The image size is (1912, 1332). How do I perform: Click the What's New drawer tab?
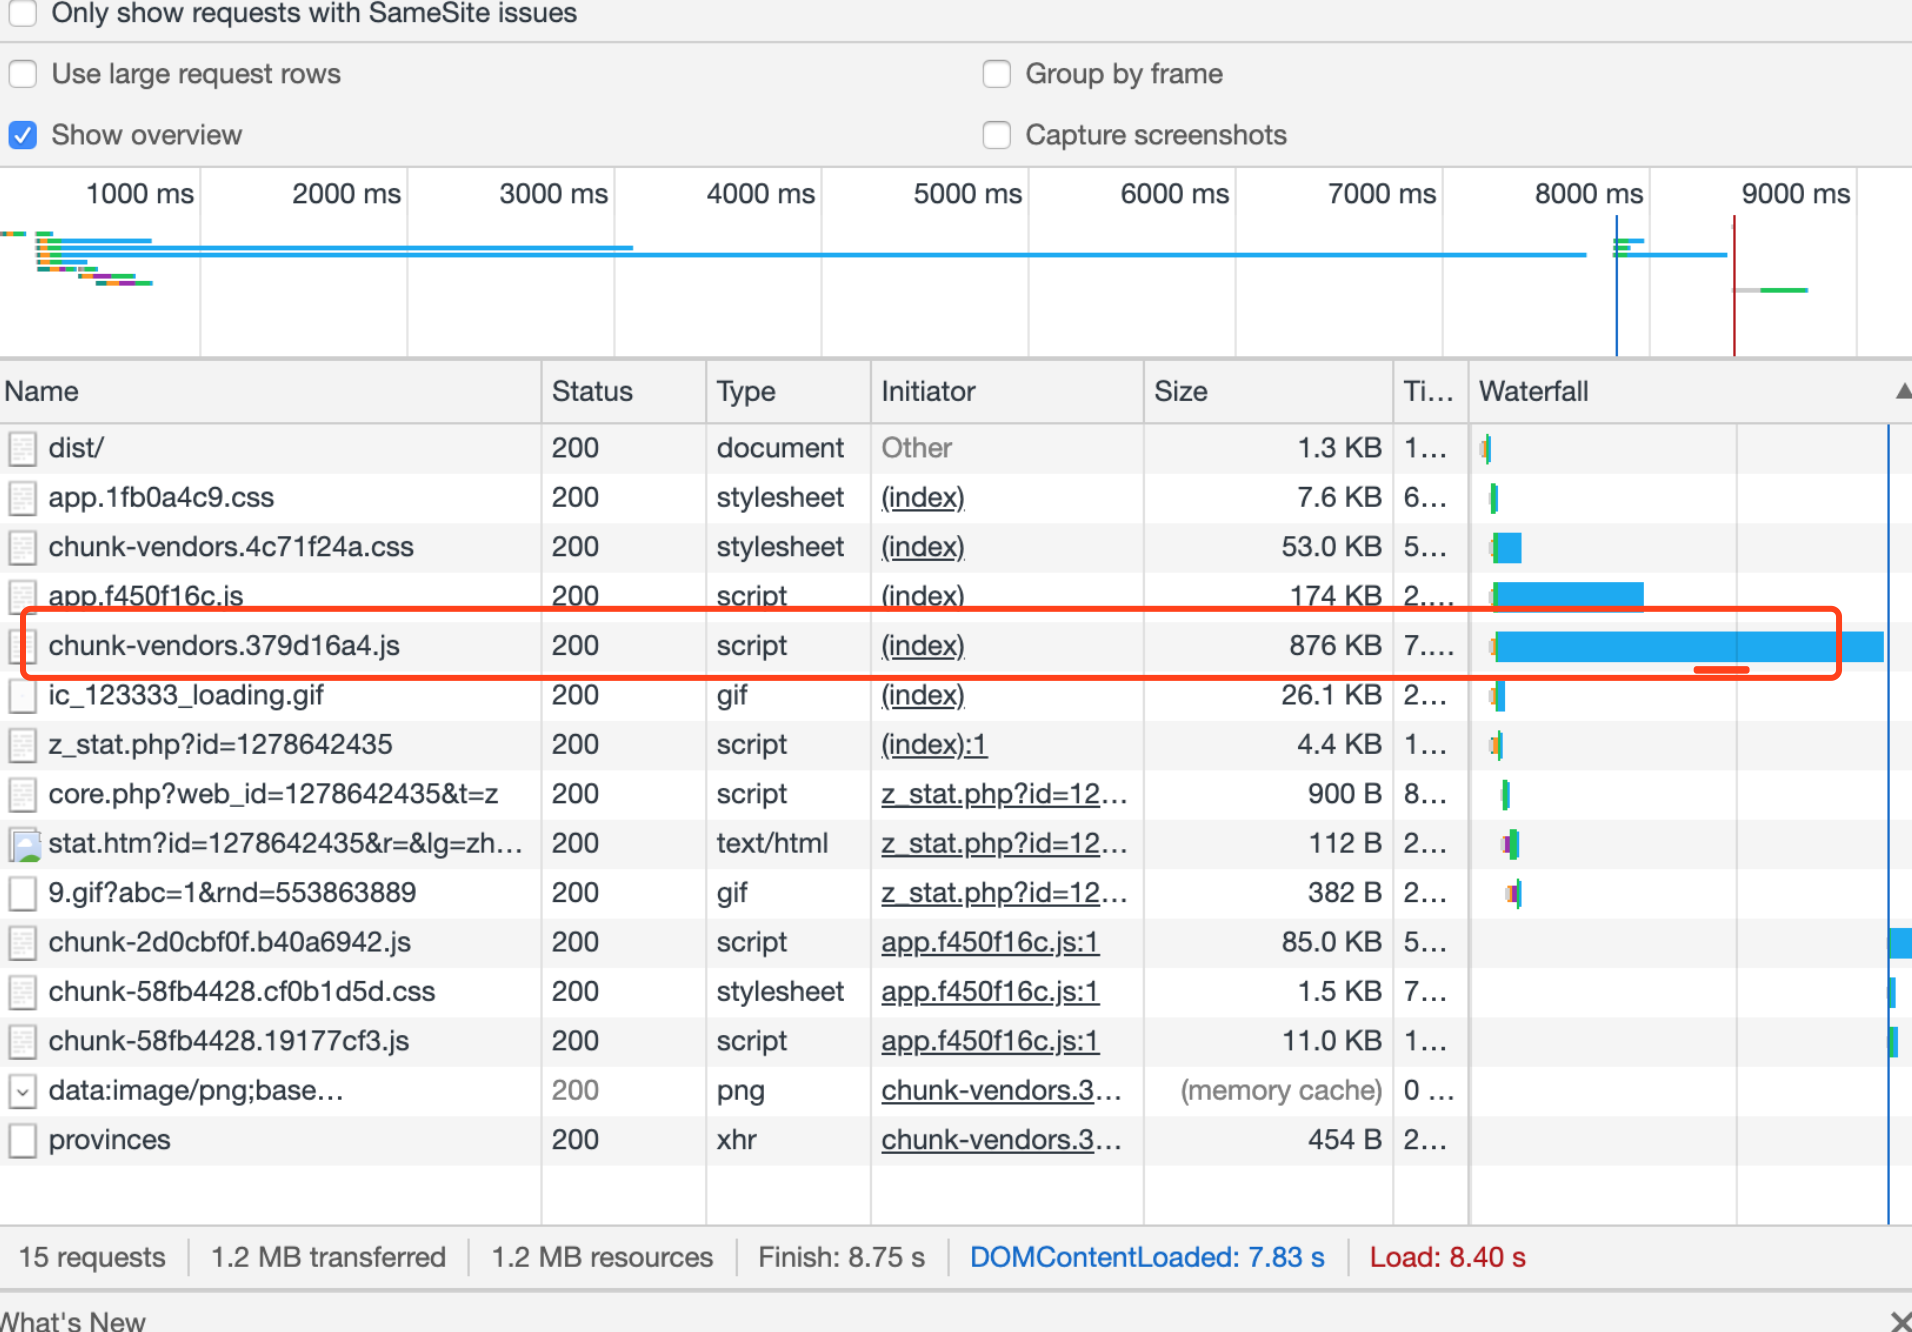pyautogui.click(x=73, y=1320)
